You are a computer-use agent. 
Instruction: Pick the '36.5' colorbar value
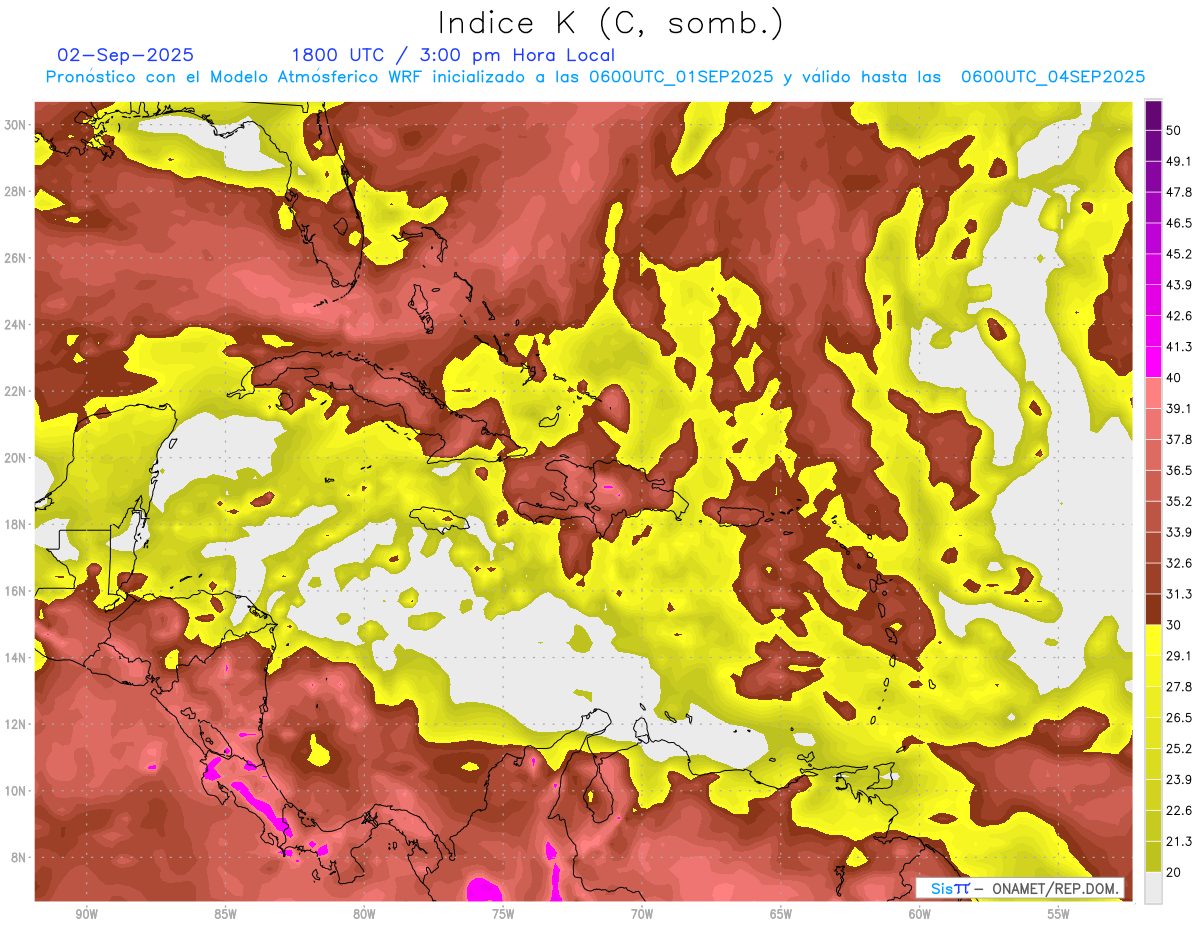coord(1180,470)
